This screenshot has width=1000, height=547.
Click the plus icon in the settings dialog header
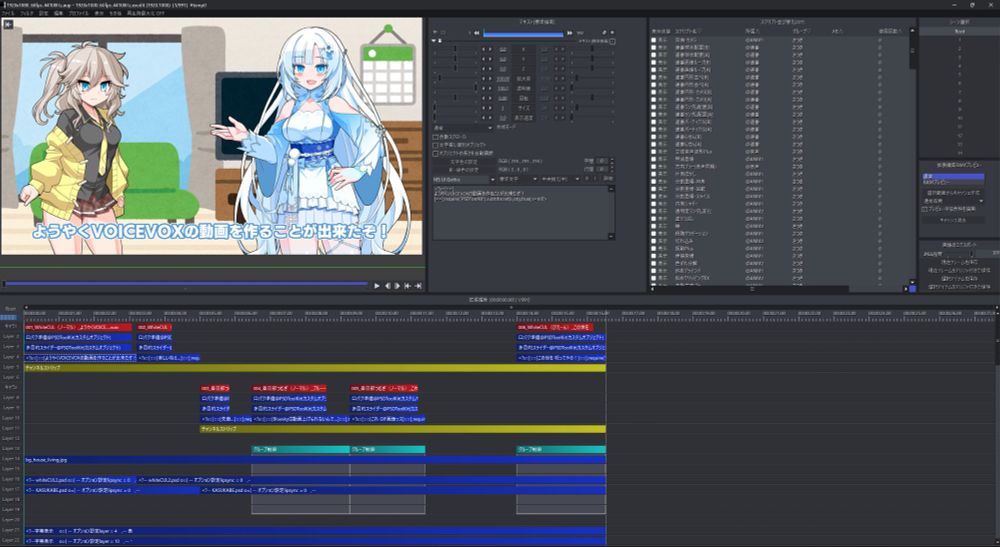coord(612,33)
